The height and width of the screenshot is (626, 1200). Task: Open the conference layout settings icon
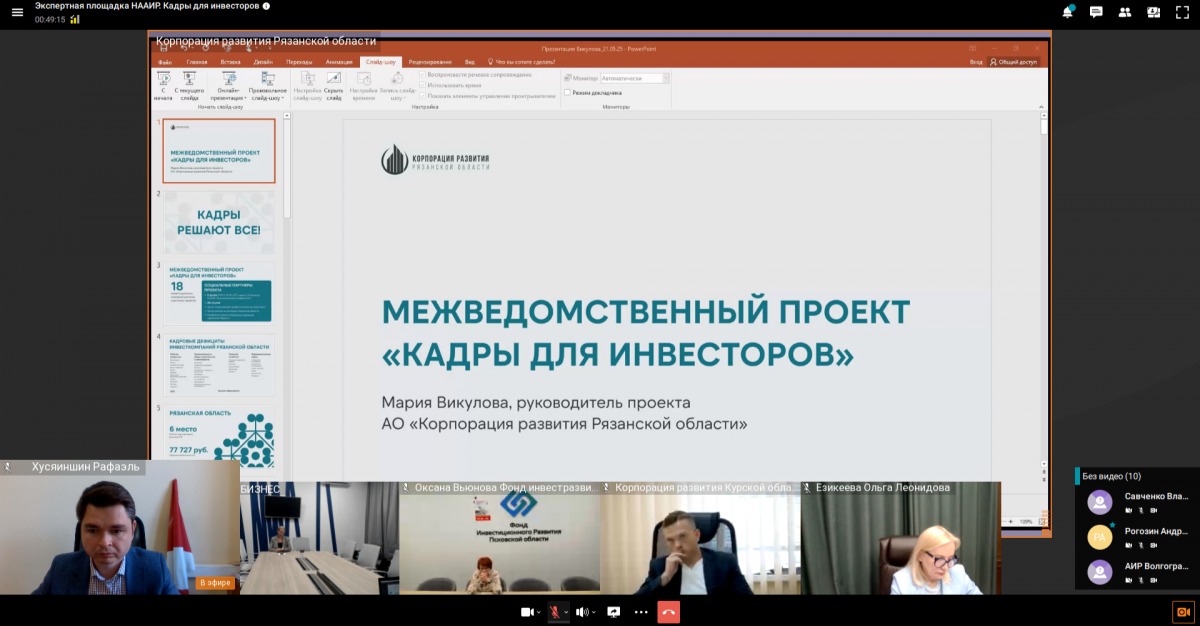pos(1154,12)
